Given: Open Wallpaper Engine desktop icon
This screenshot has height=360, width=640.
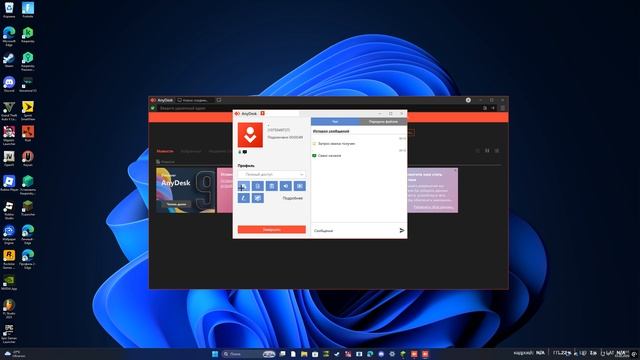Looking at the screenshot, I should (9, 235).
